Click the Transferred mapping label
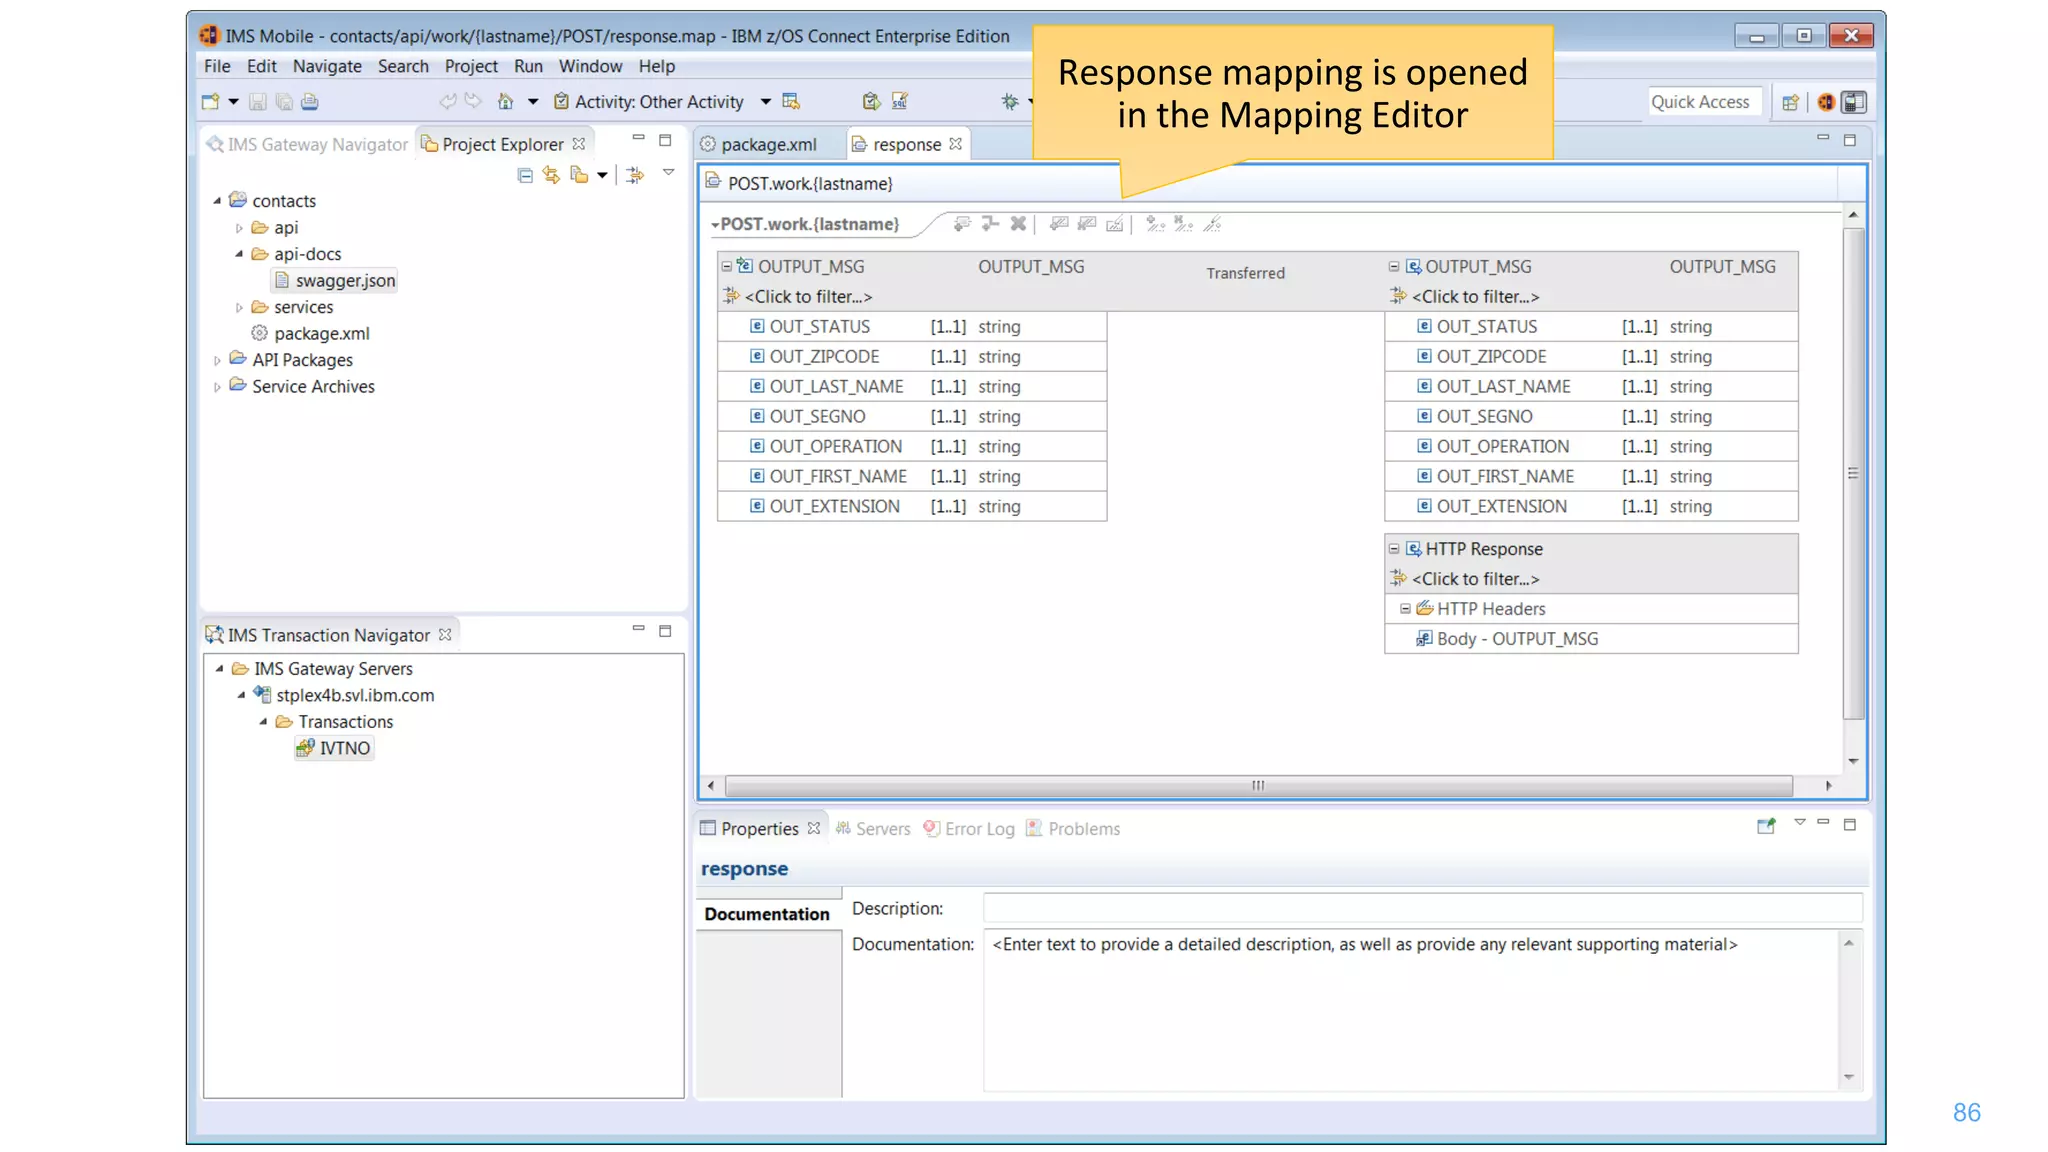The height and width of the screenshot is (1152, 2048). 1245,273
